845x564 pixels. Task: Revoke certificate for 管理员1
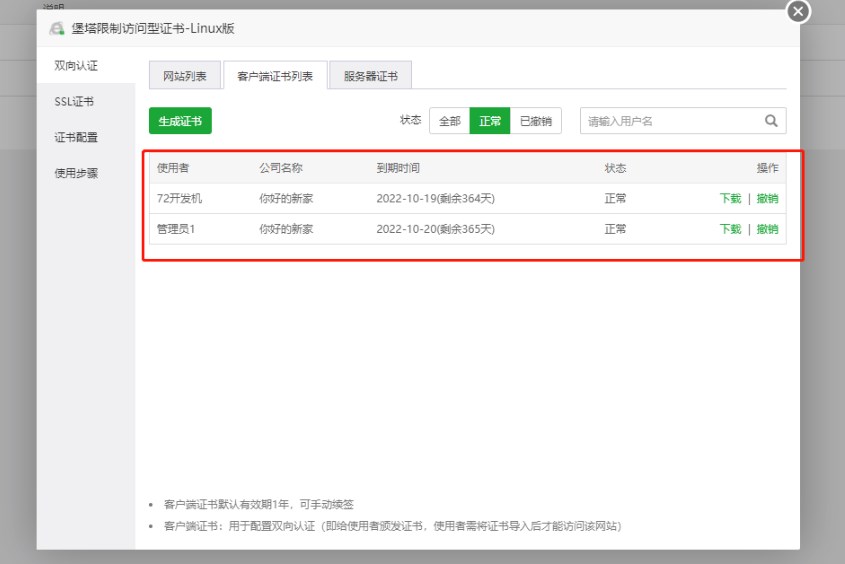coord(767,229)
